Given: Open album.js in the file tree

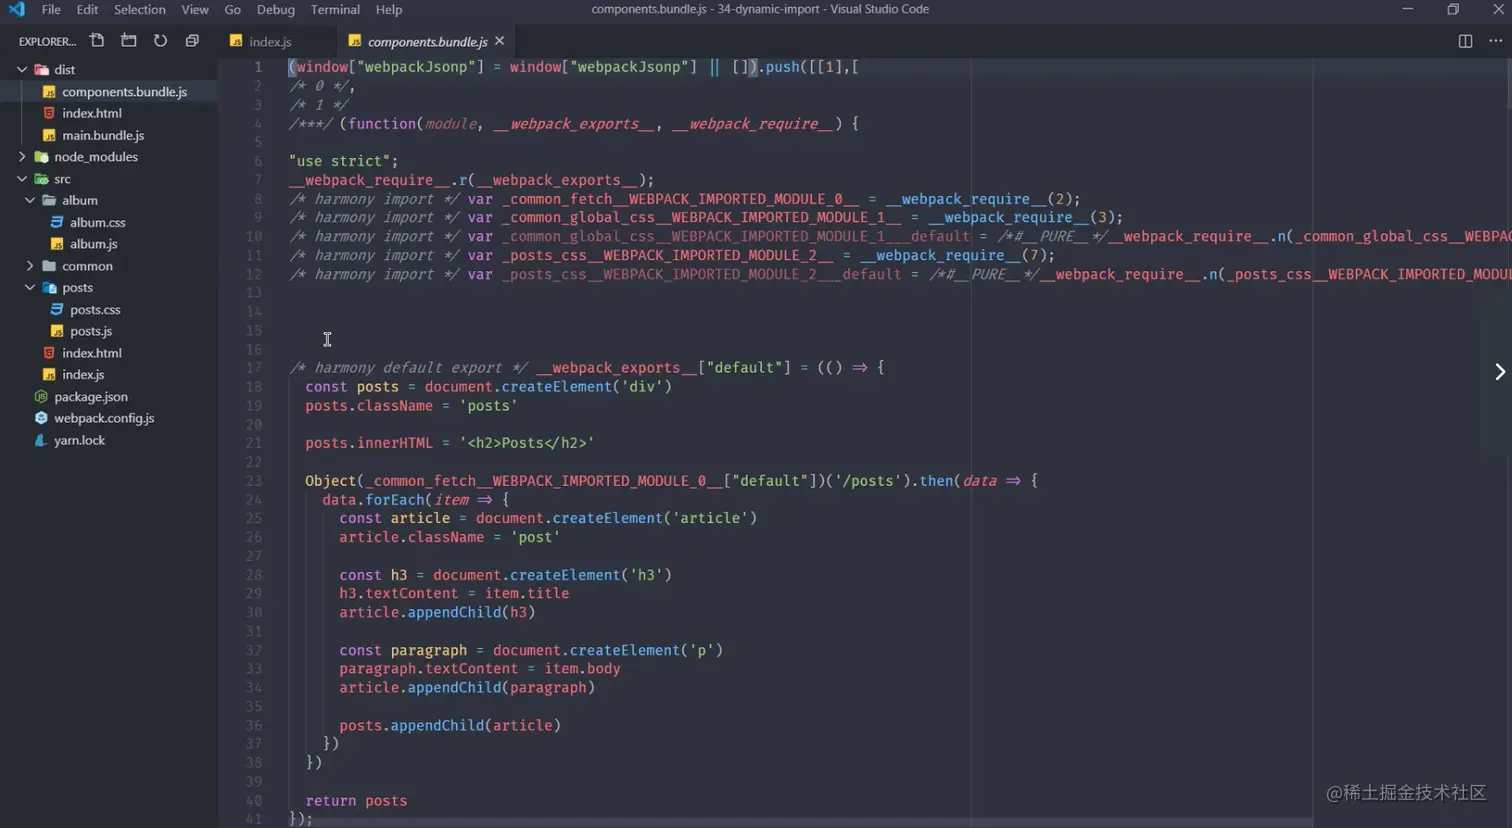Looking at the screenshot, I should coord(94,244).
